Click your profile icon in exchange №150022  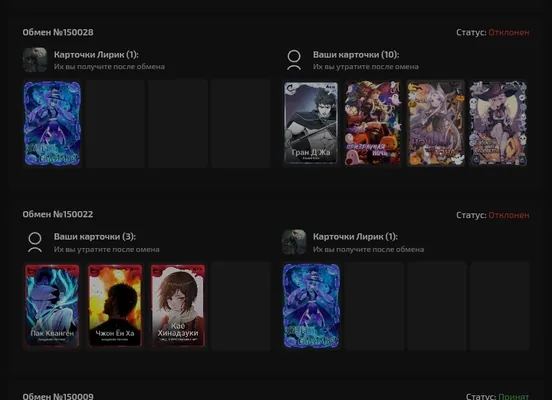coord(35,242)
